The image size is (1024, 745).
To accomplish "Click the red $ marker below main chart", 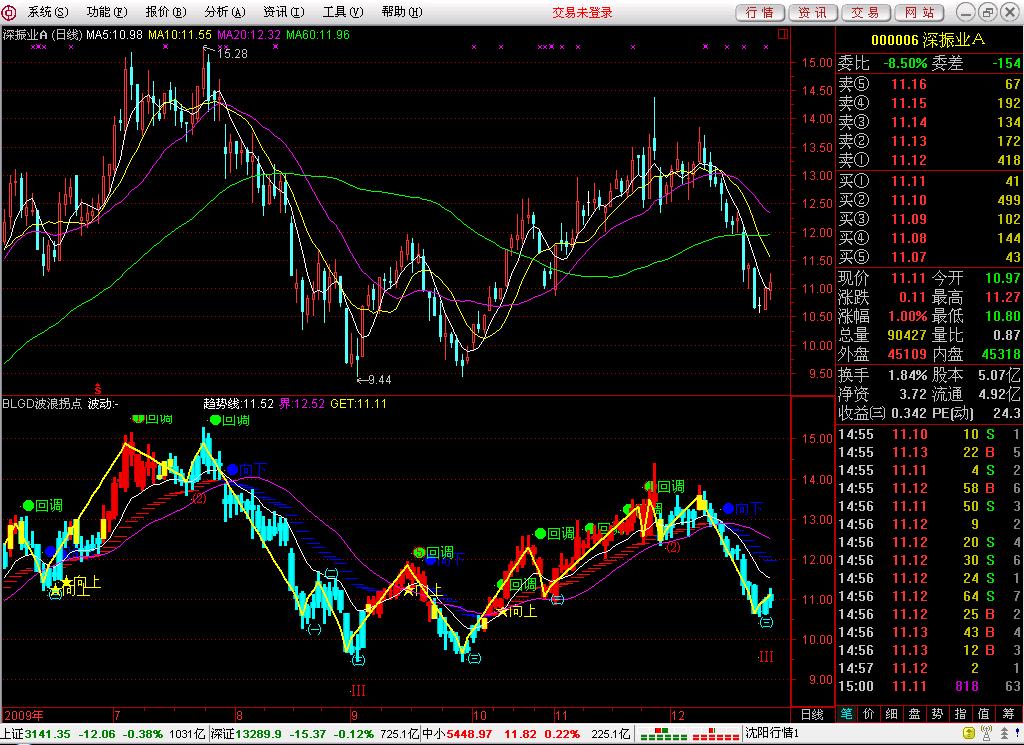I will (98, 389).
